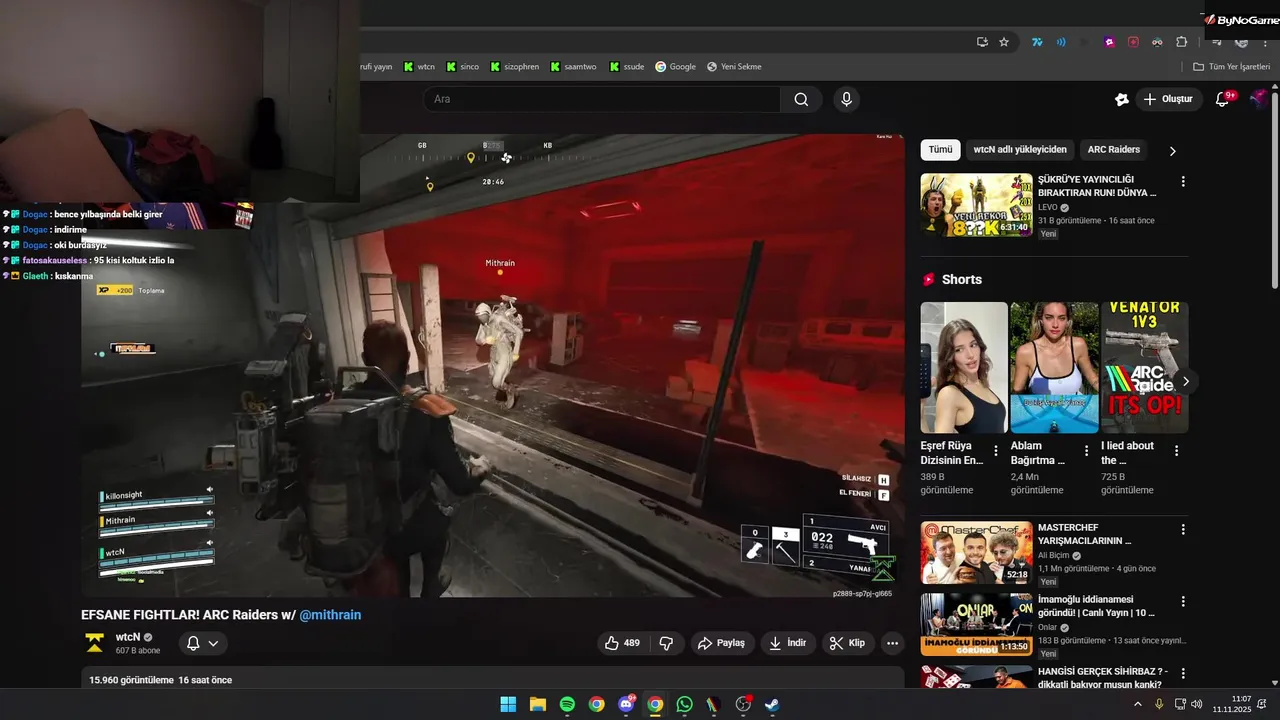The width and height of the screenshot is (1280, 720).
Task: Select the ARC Raiders filter chip
Action: [x=1114, y=150]
